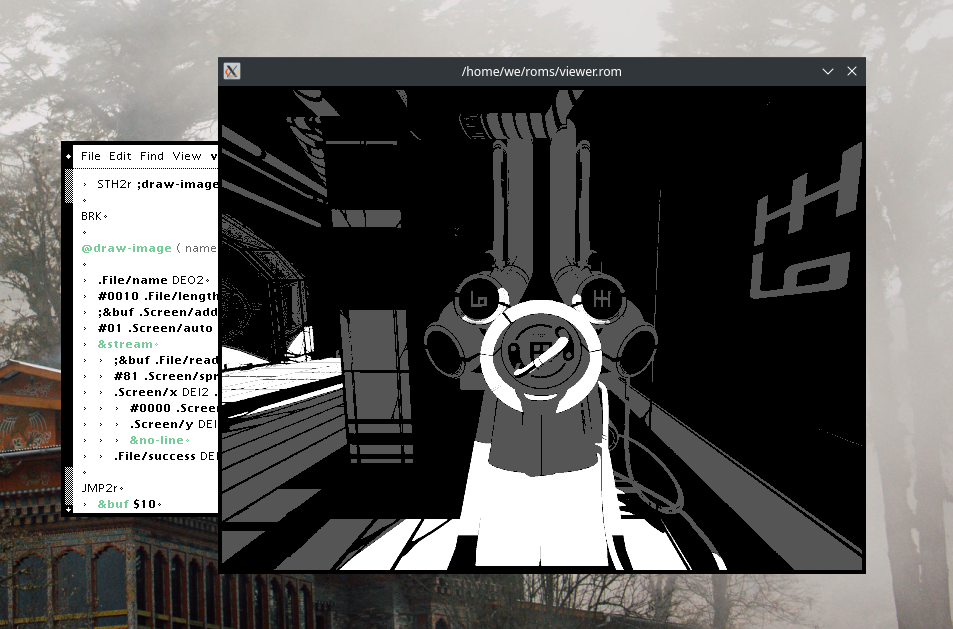953x629 pixels.
Task: Open the Edit menu in the editor
Action: pyautogui.click(x=120, y=156)
